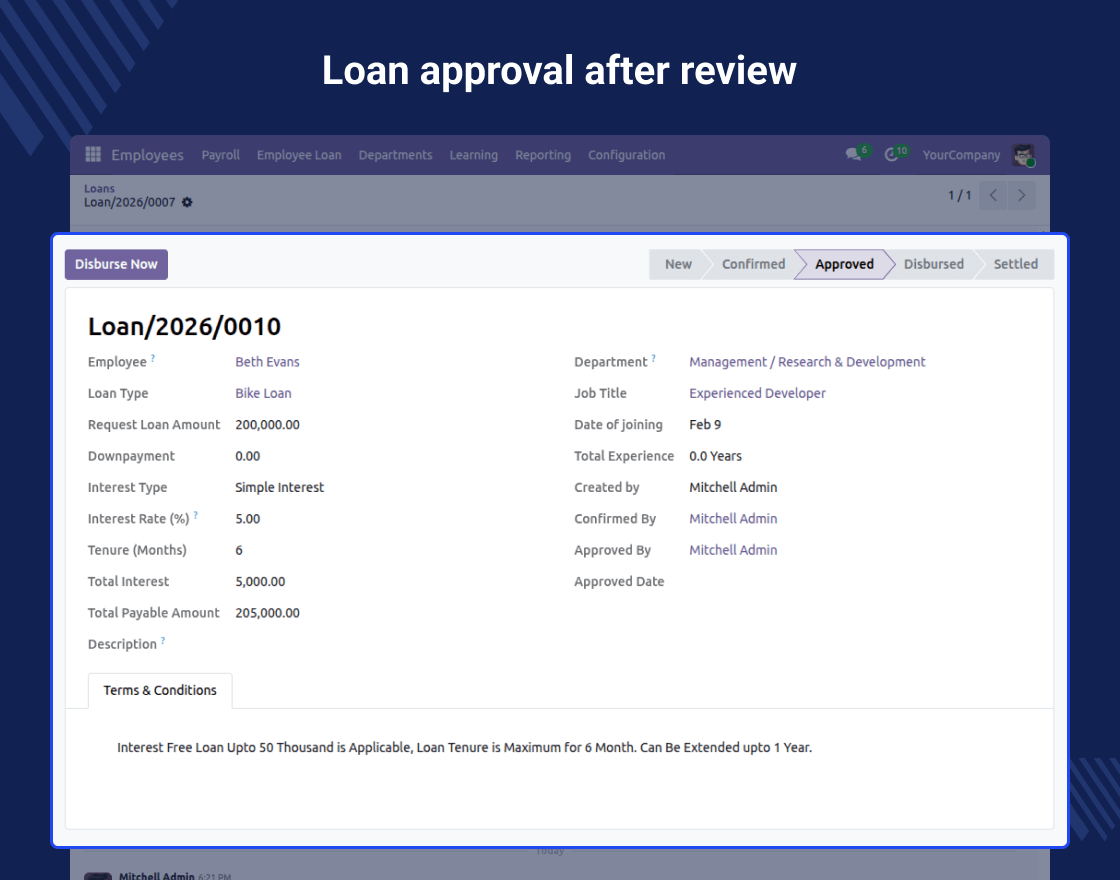The width and height of the screenshot is (1120, 880).
Task: Open the Payroll menu
Action: coord(220,155)
